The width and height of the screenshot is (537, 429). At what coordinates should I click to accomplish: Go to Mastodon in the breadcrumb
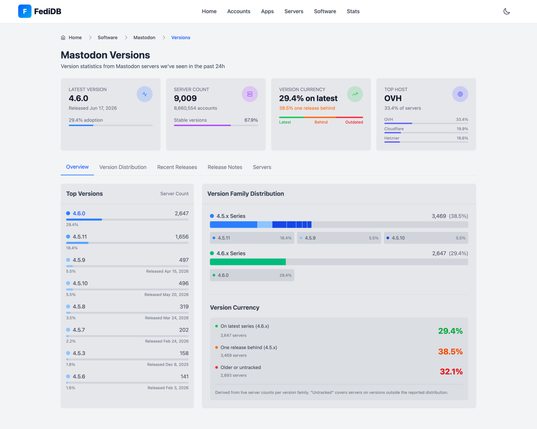point(144,38)
